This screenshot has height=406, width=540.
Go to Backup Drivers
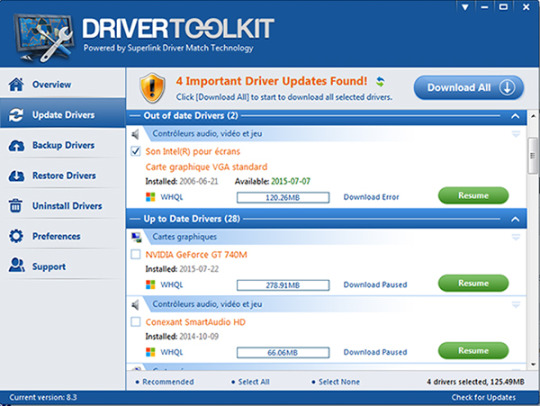(x=63, y=144)
